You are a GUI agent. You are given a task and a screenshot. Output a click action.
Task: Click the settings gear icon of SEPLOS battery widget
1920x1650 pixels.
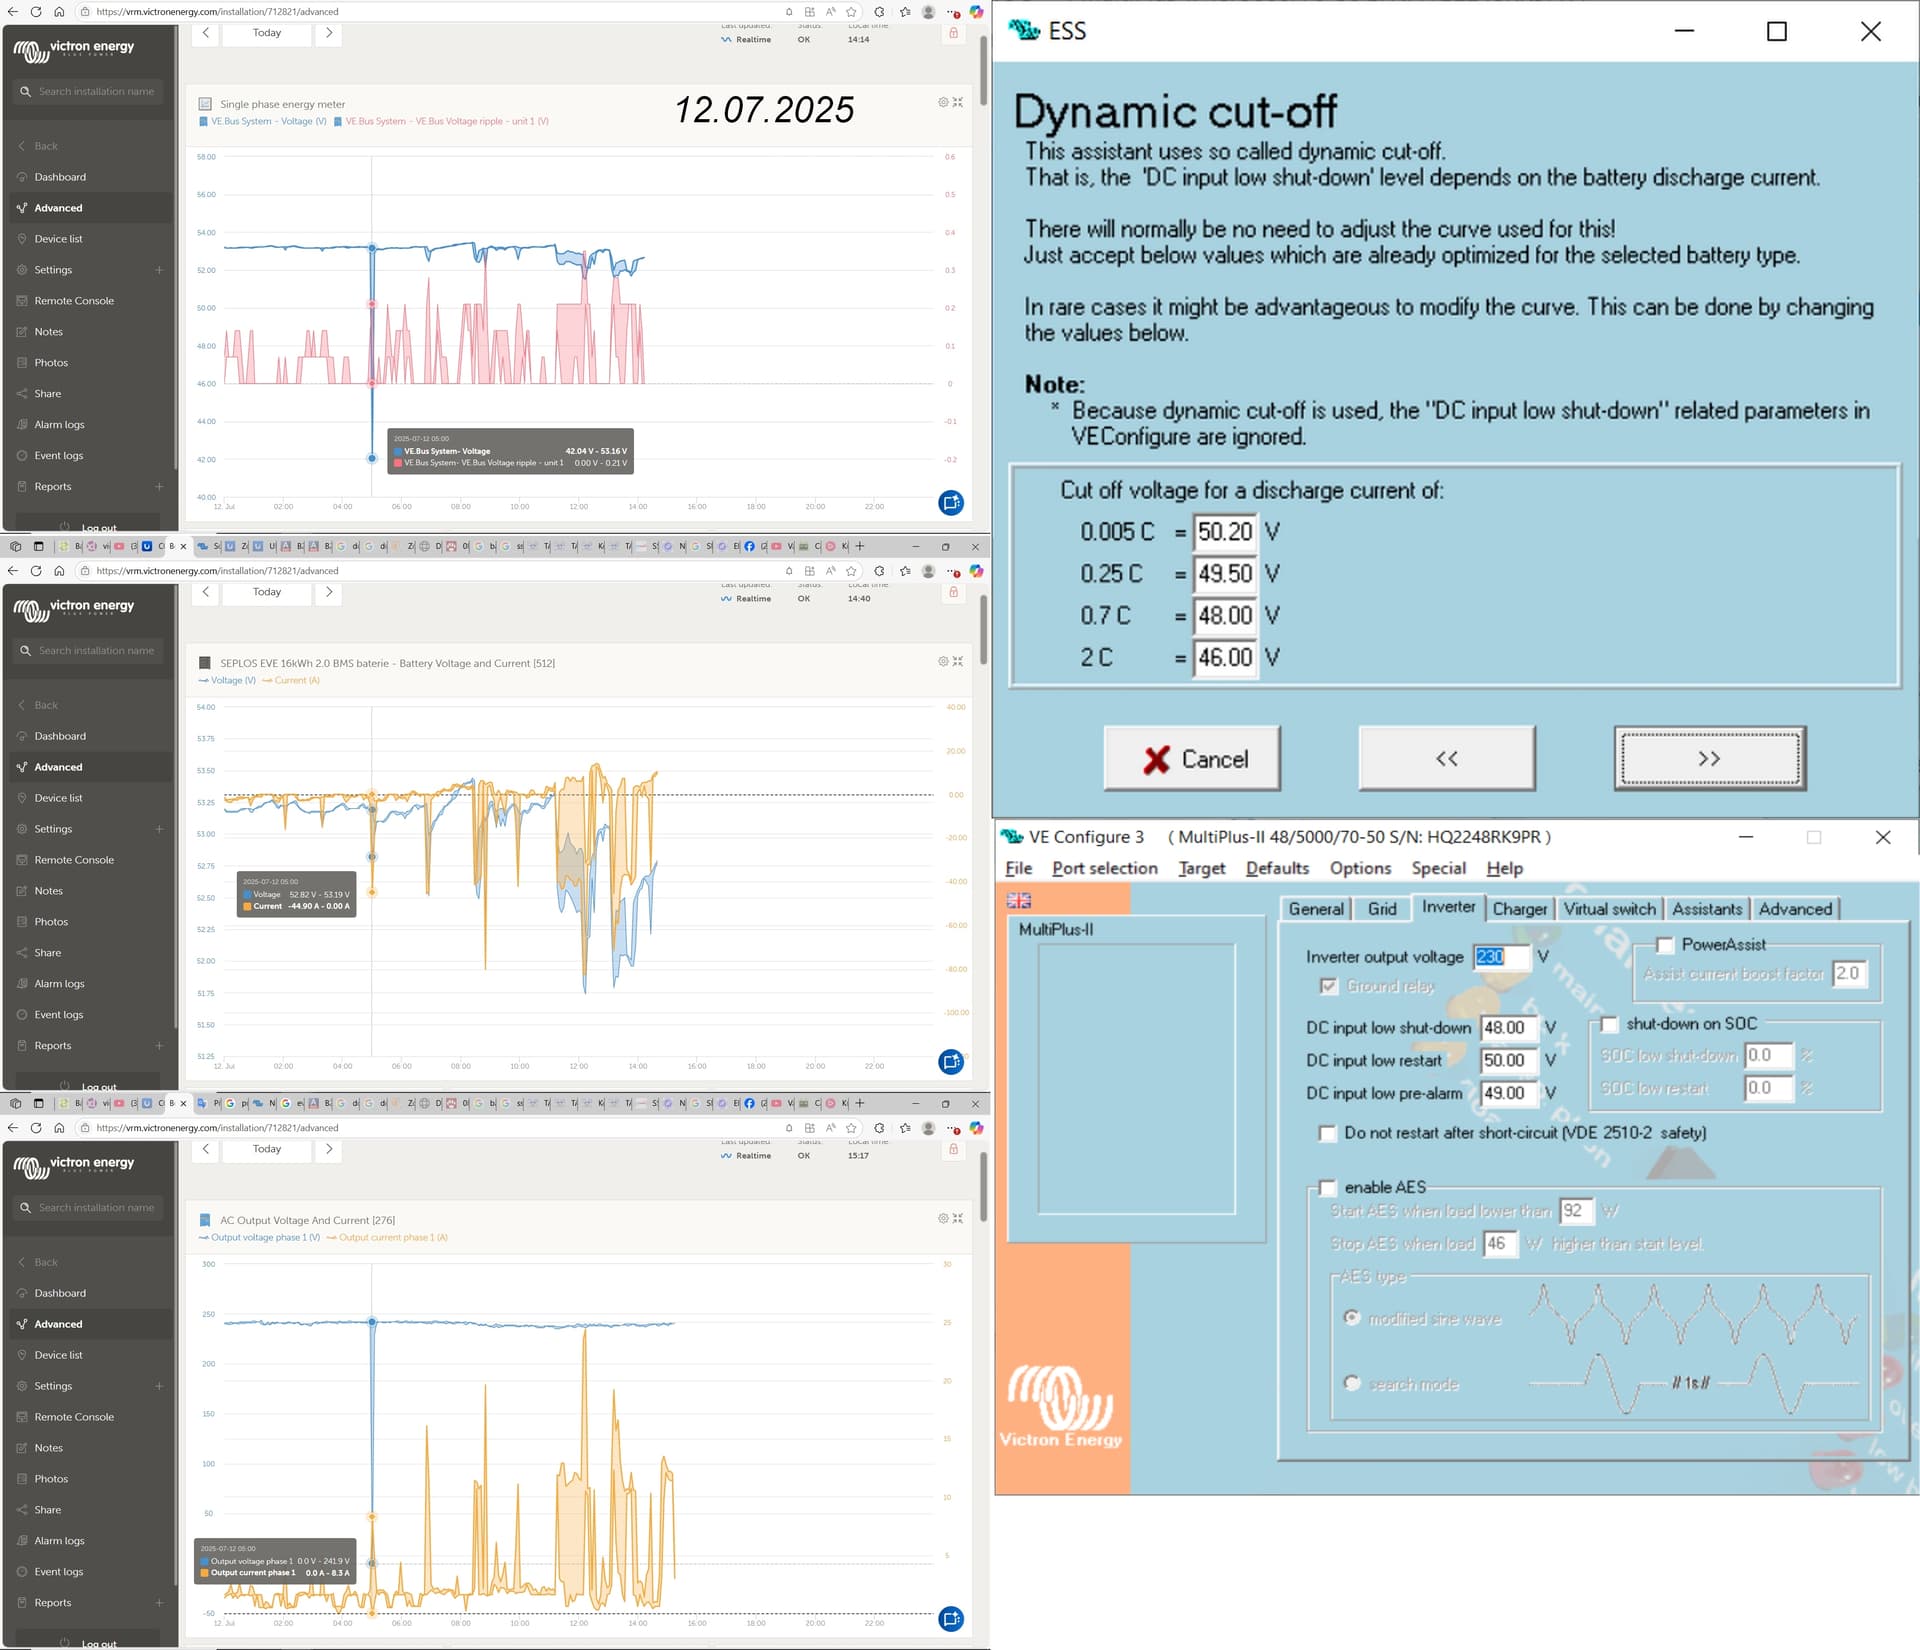[943, 661]
